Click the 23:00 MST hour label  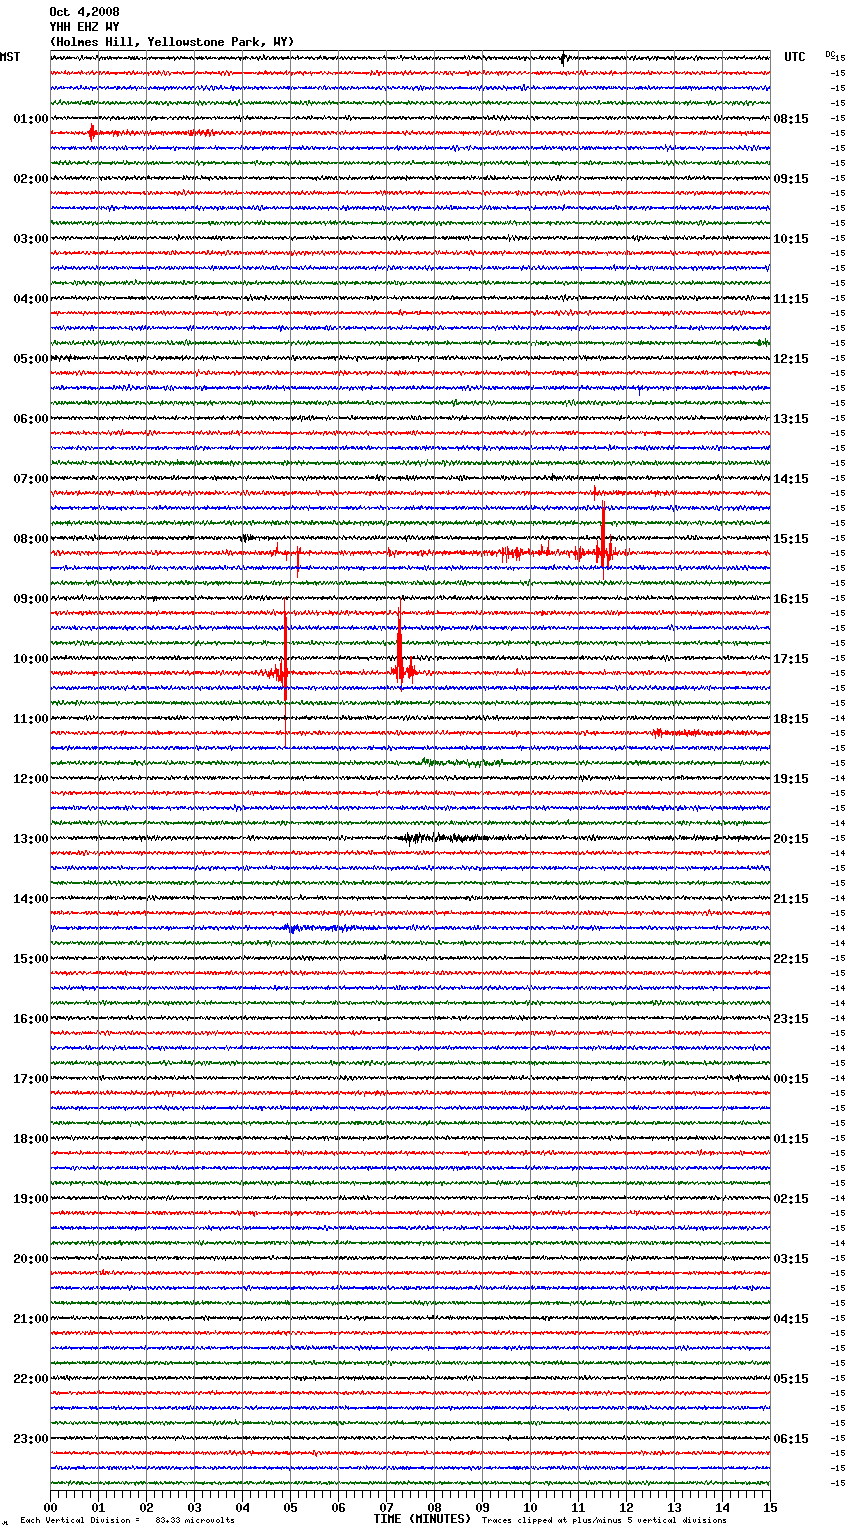[x=31, y=1439]
